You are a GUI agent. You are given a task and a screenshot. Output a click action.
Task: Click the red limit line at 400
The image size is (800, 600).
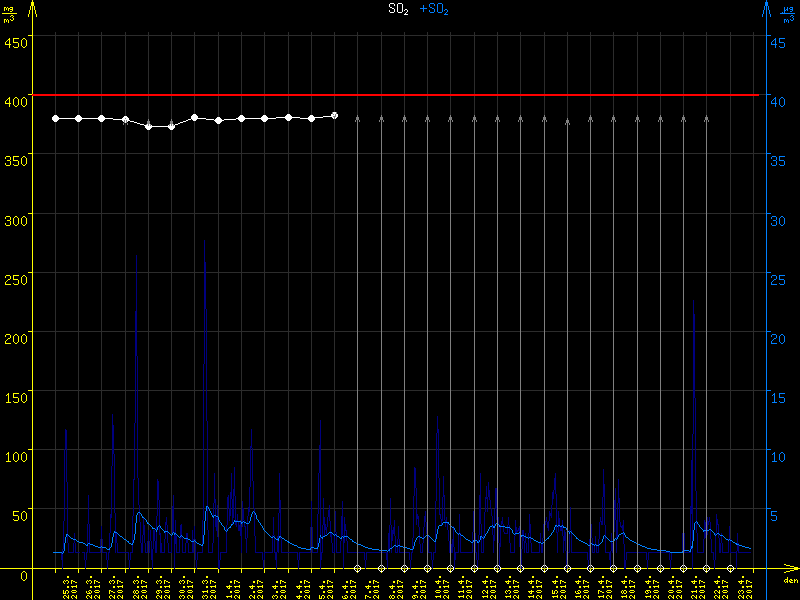pos(400,95)
